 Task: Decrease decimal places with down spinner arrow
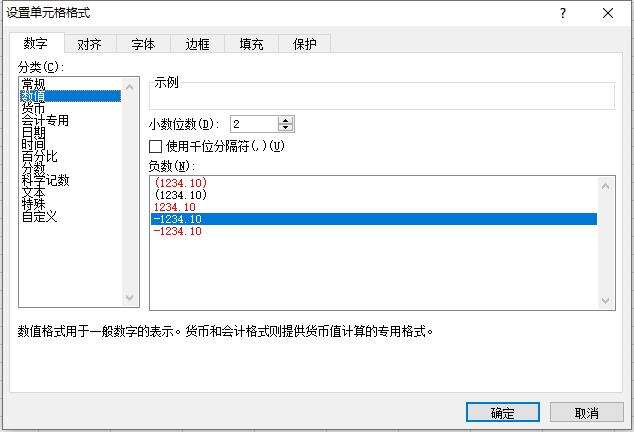coord(285,127)
